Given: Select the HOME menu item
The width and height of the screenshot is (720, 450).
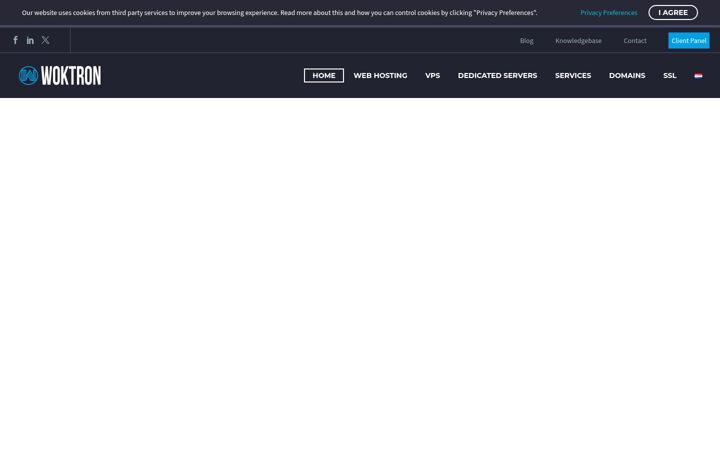Looking at the screenshot, I should pyautogui.click(x=324, y=75).
